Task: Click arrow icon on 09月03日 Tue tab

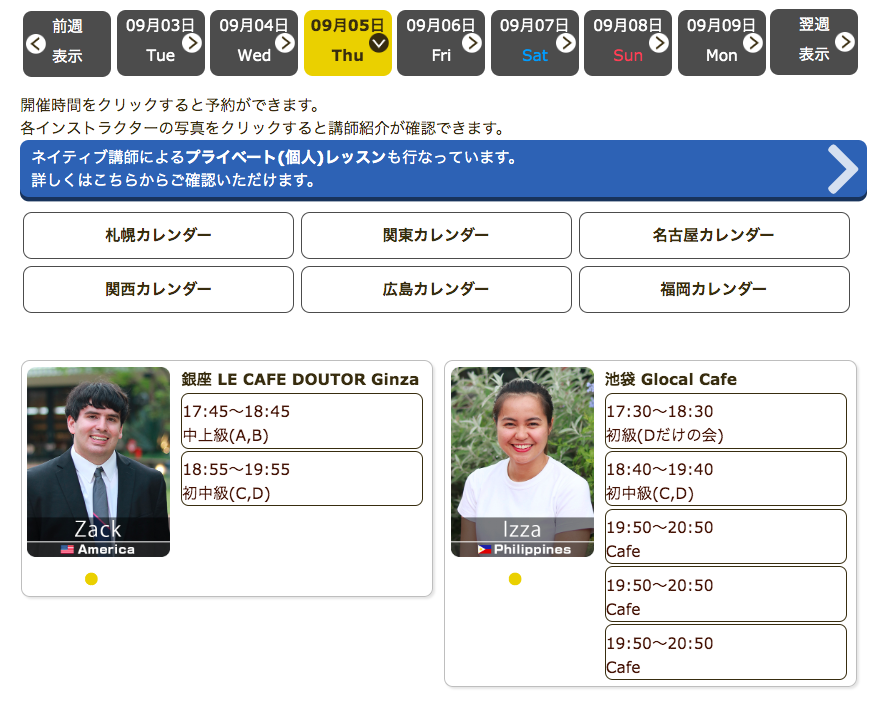Action: 192,42
